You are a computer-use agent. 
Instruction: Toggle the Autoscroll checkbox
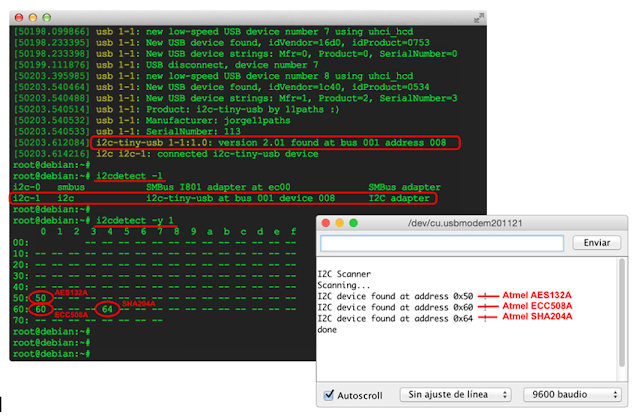click(x=329, y=395)
